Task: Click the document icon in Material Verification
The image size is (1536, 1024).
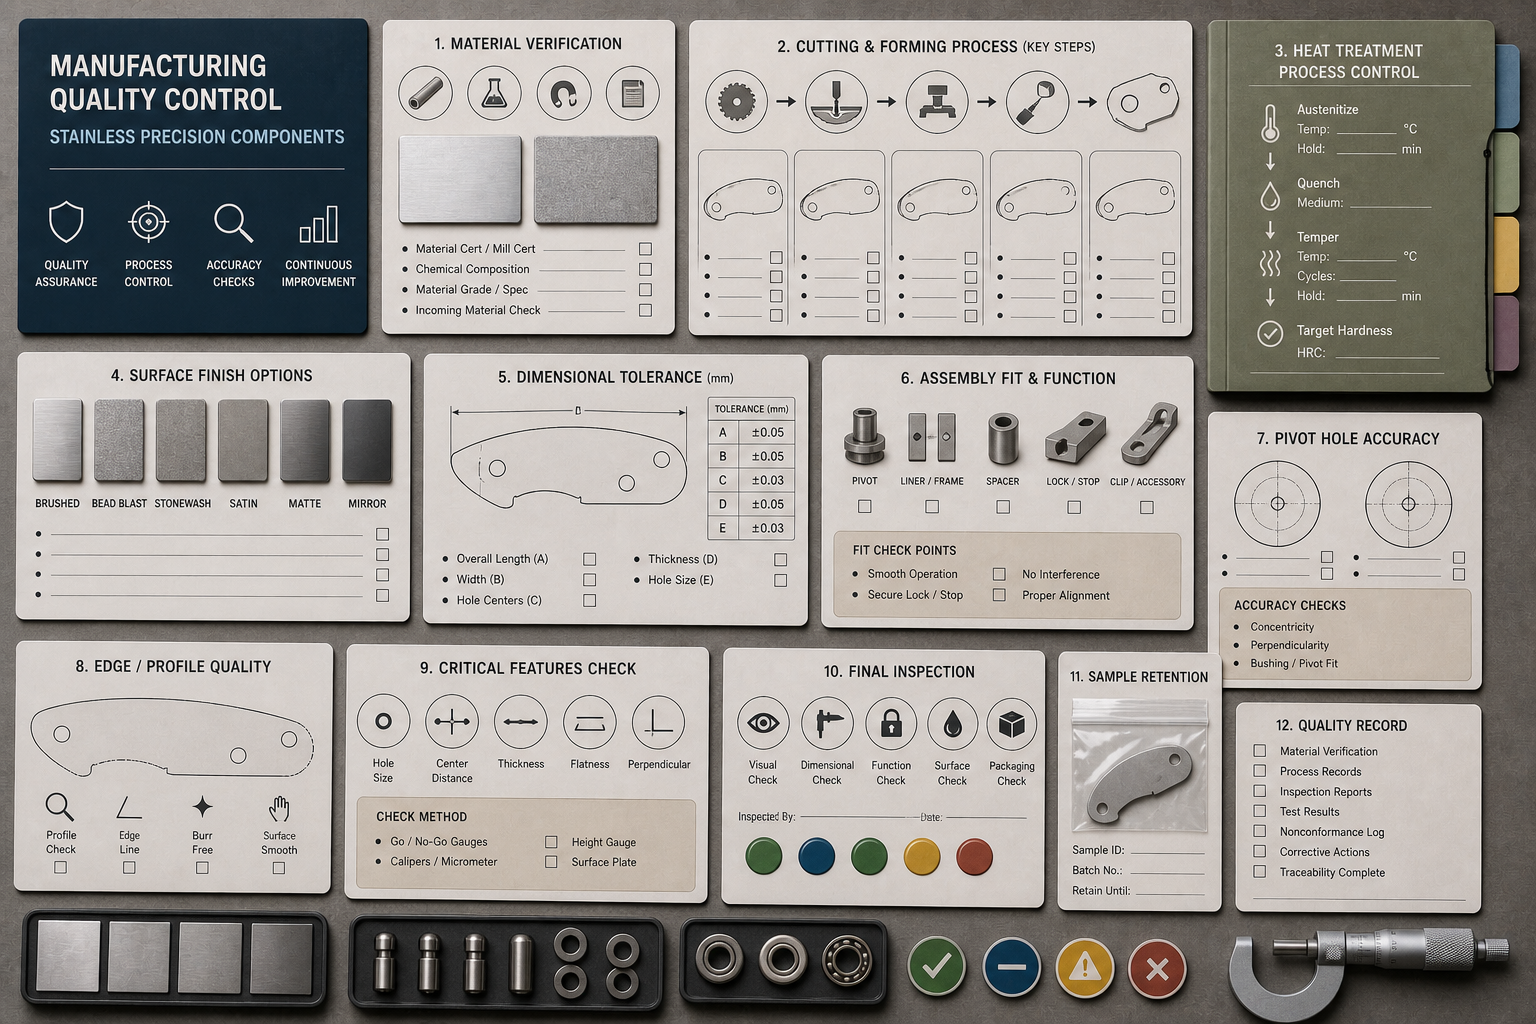Action: coord(632,94)
